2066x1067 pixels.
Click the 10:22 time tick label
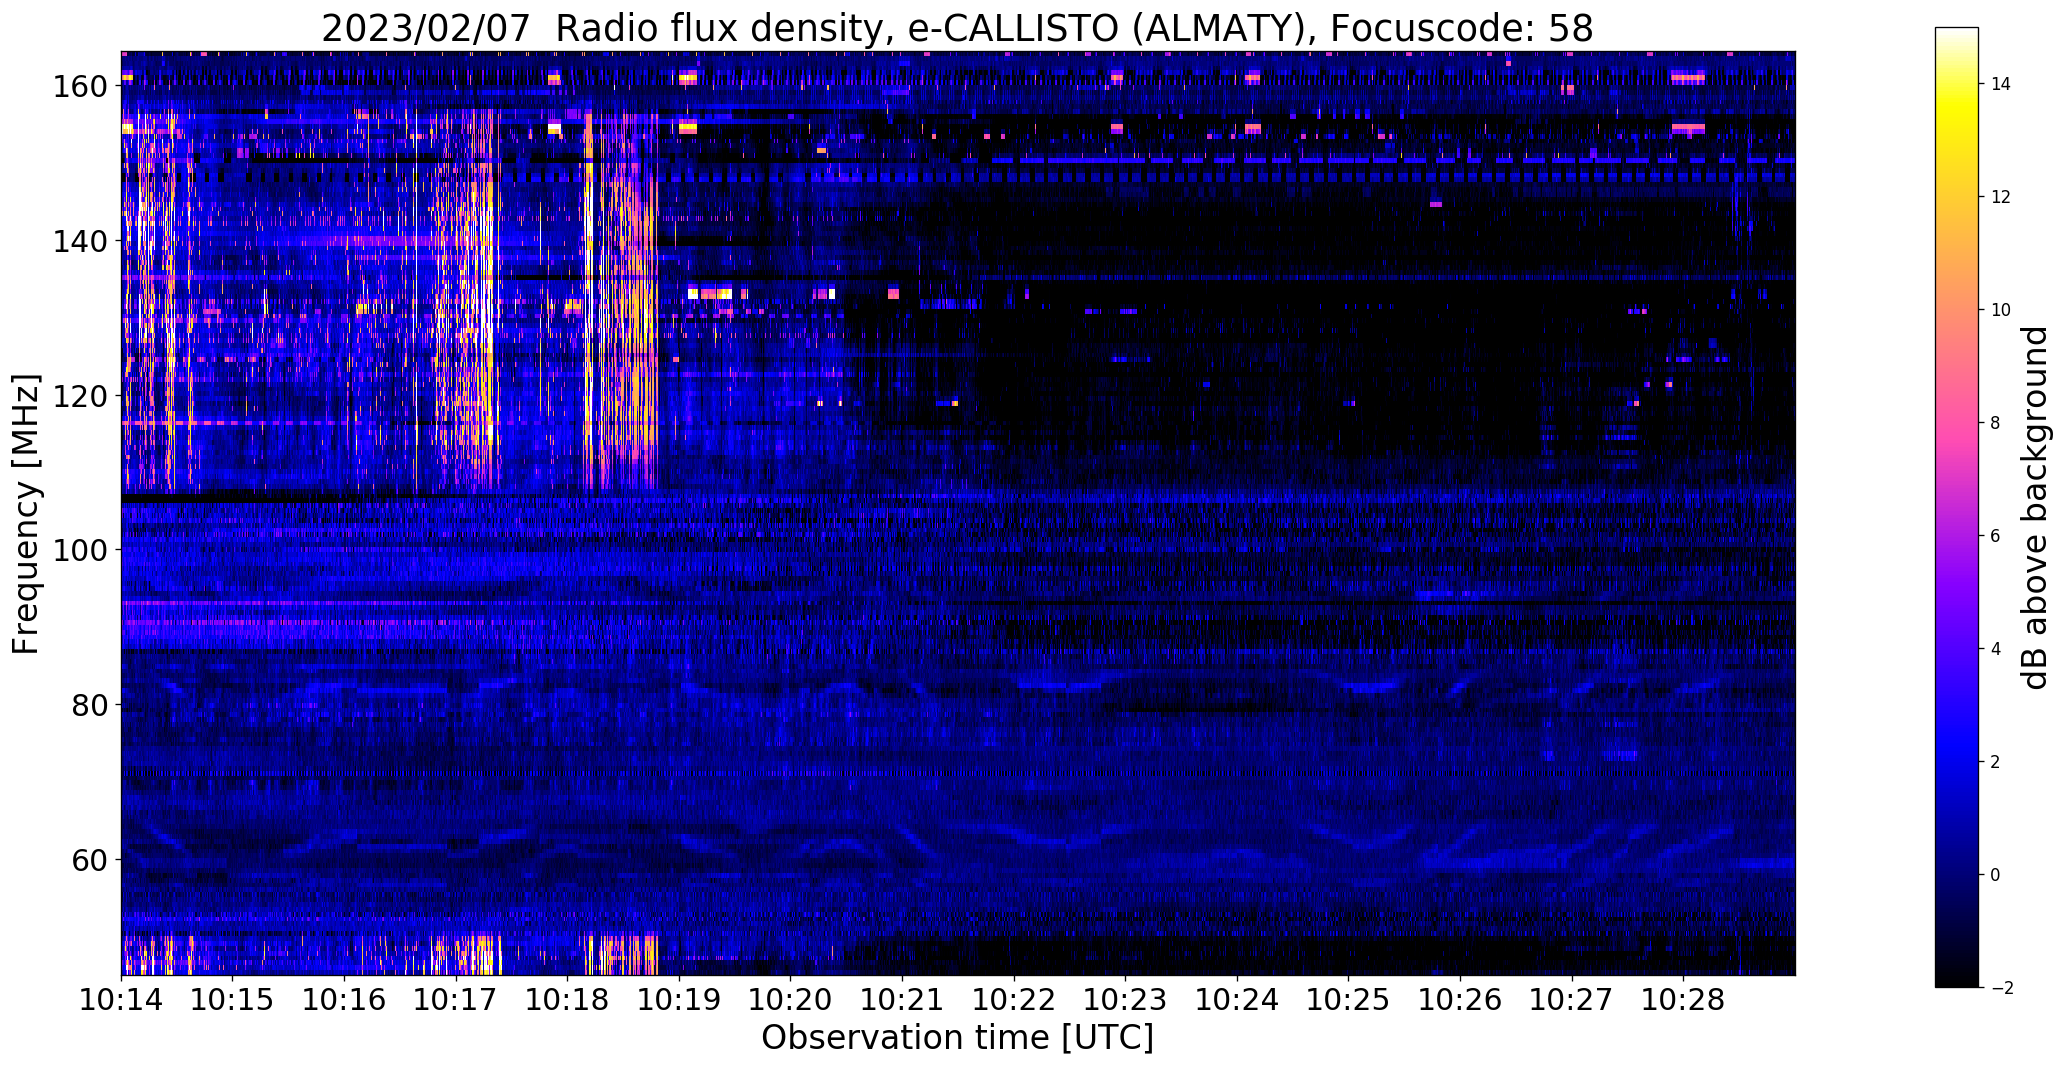click(x=1014, y=1000)
